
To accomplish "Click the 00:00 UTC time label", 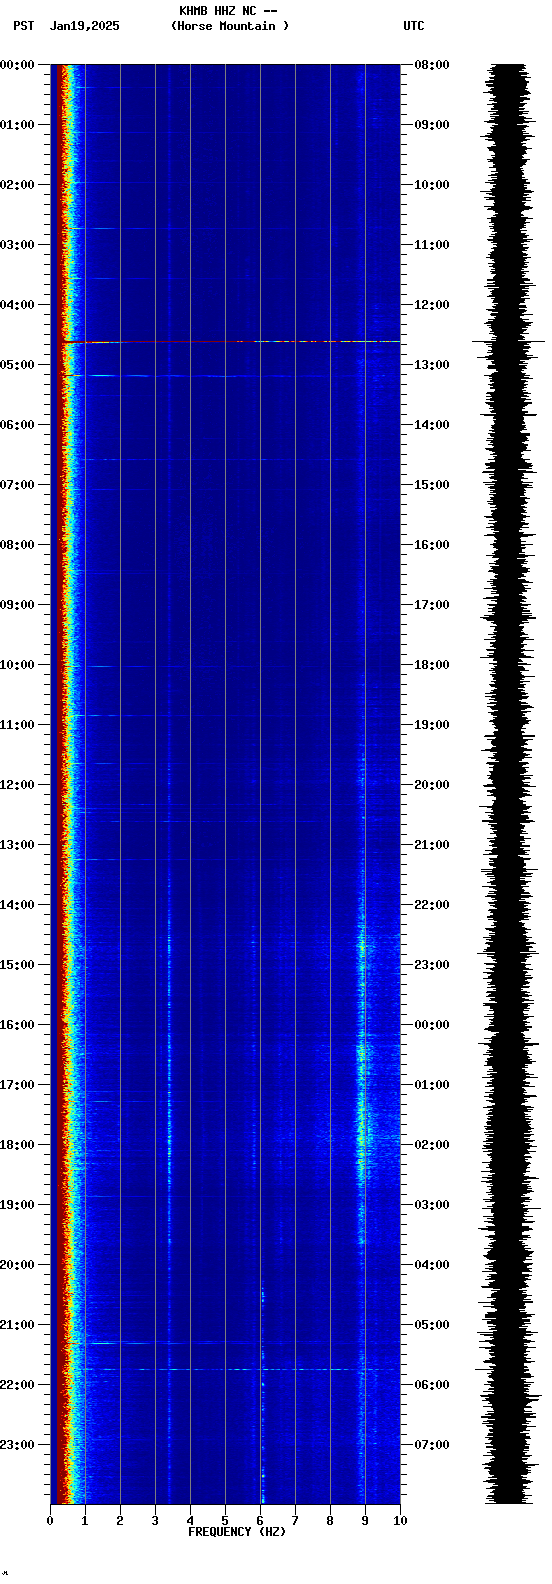I will pyautogui.click(x=432, y=1025).
